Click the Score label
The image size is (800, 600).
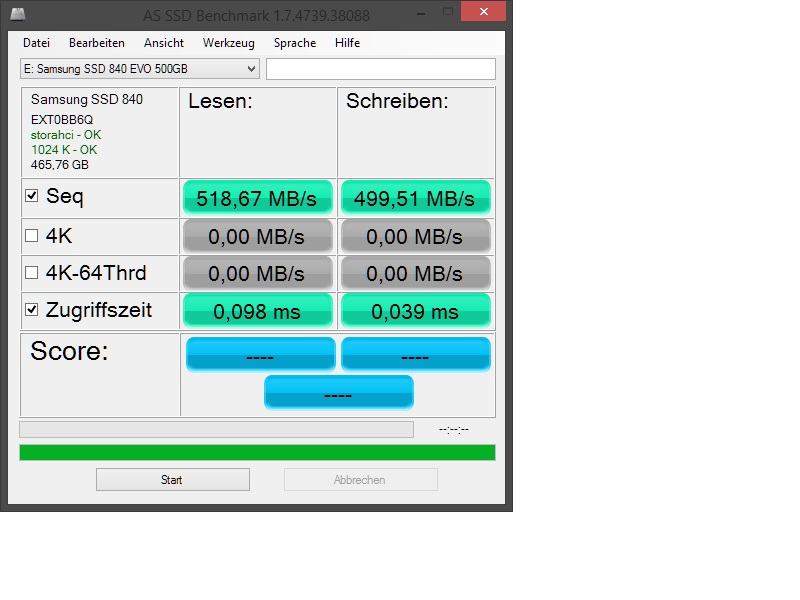69,351
